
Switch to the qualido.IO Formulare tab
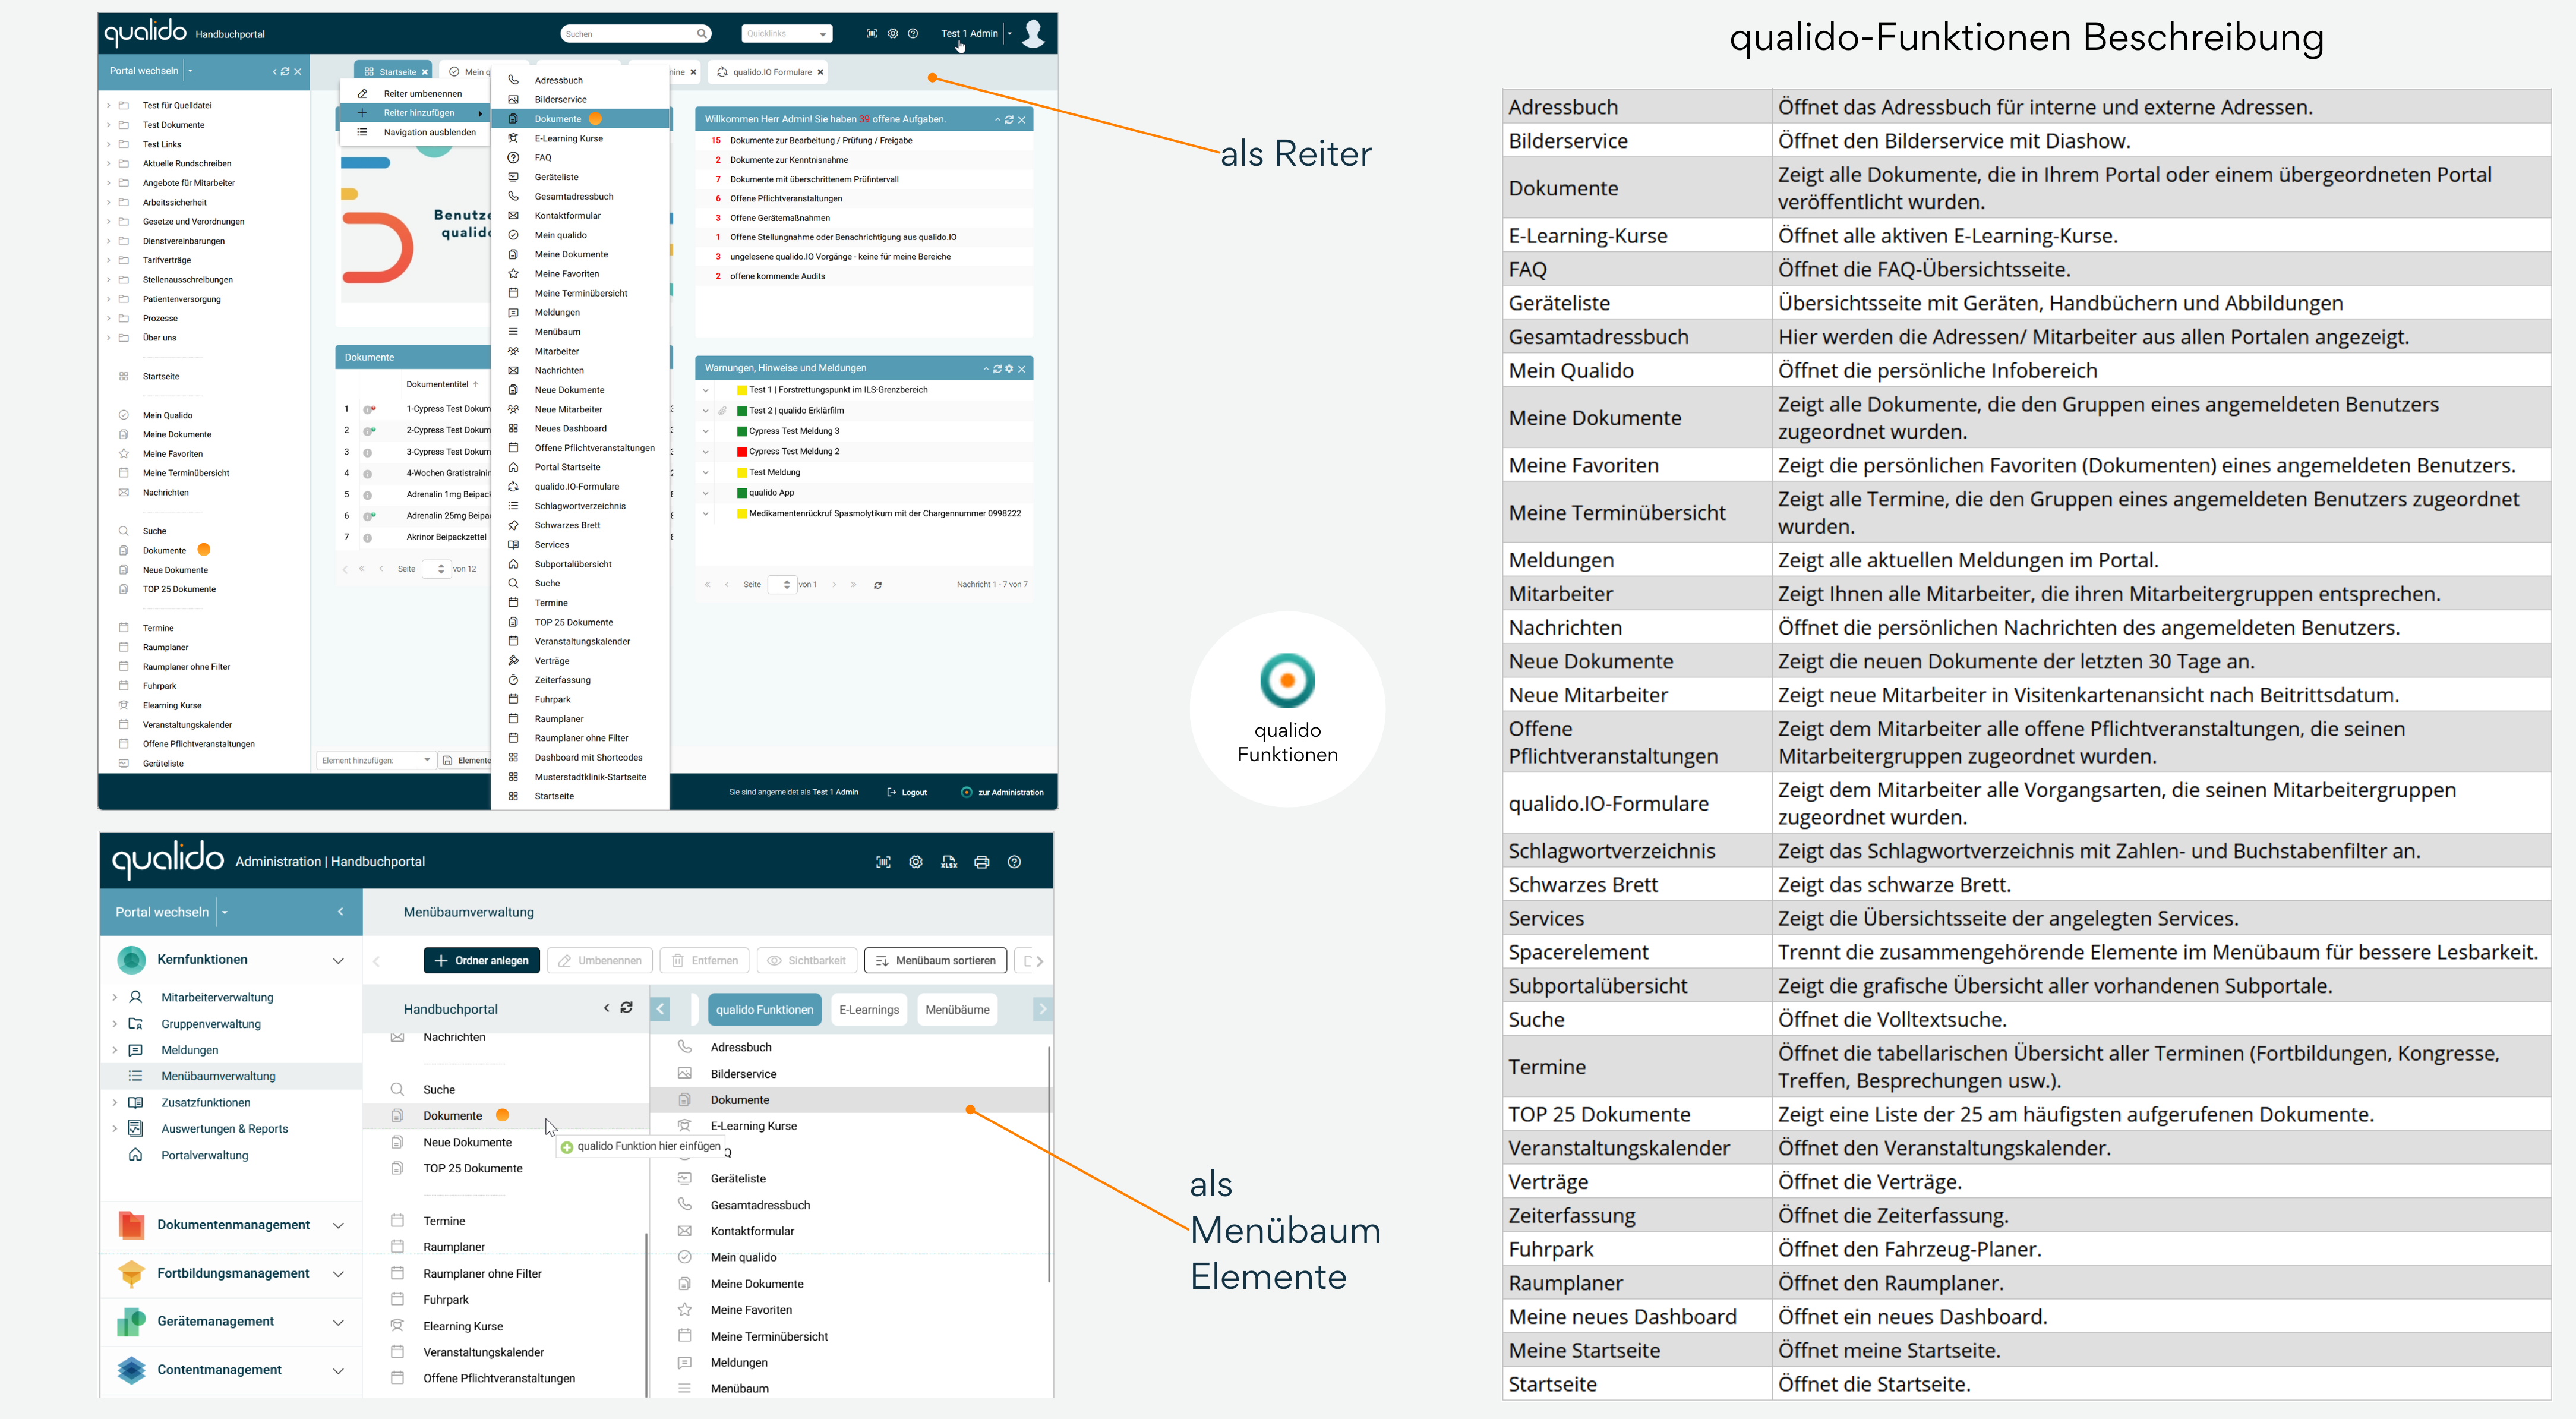769,72
